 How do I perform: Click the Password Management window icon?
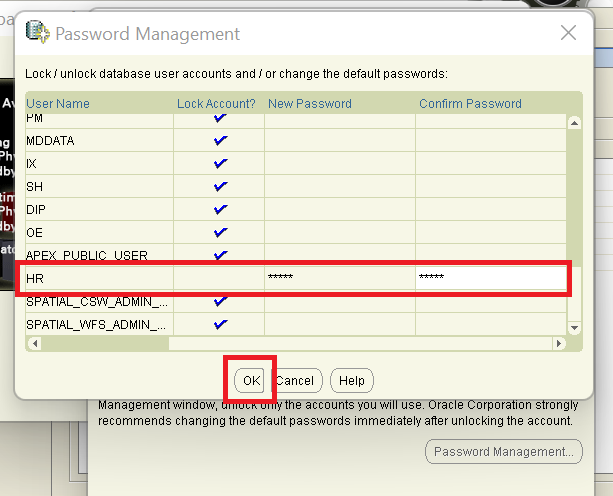(38, 32)
